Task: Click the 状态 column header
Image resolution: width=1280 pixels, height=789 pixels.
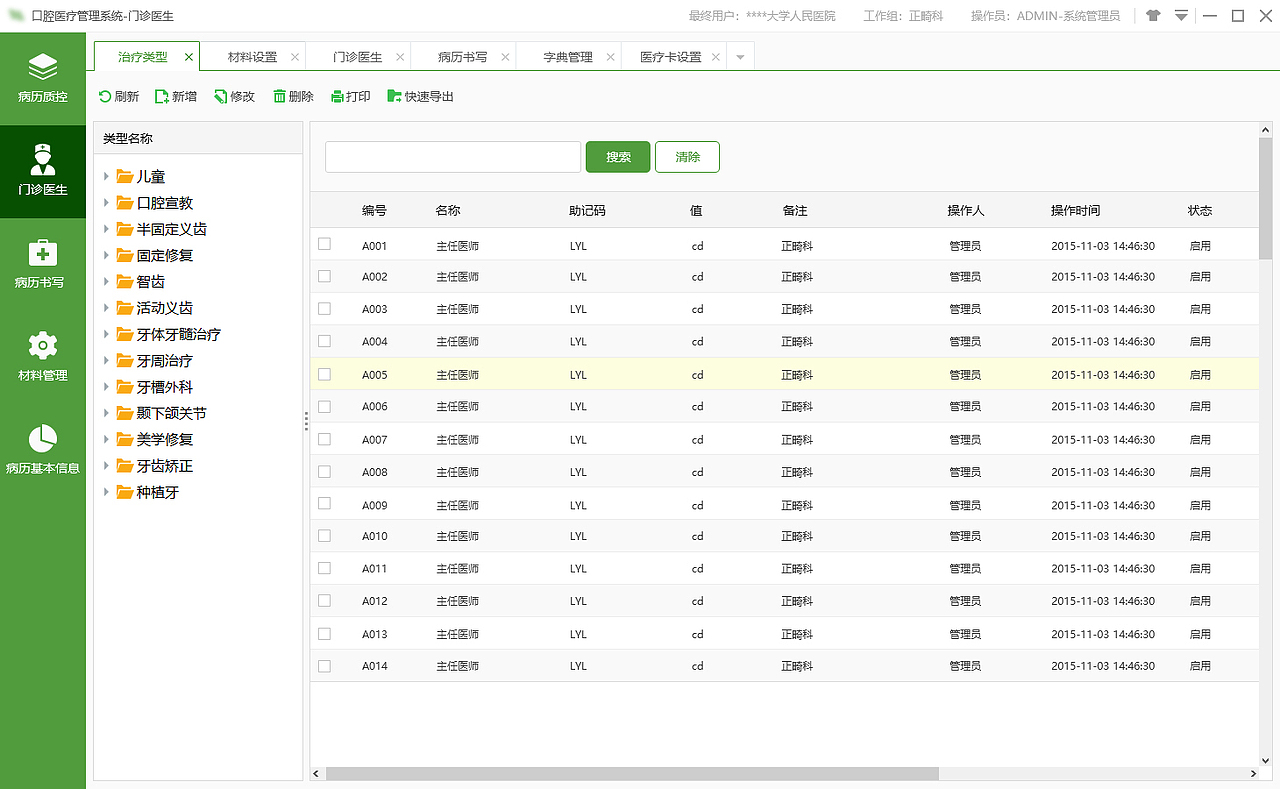Action: tap(1200, 211)
